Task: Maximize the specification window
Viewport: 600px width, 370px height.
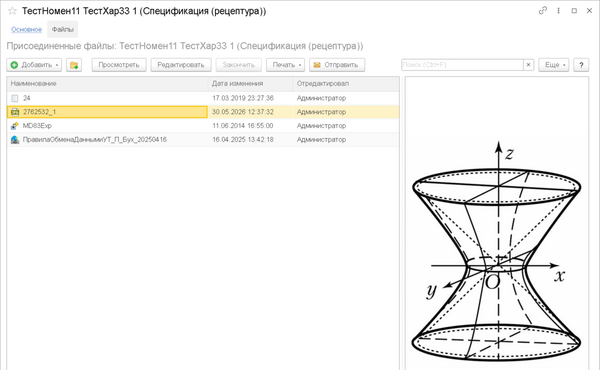Action: (x=574, y=11)
